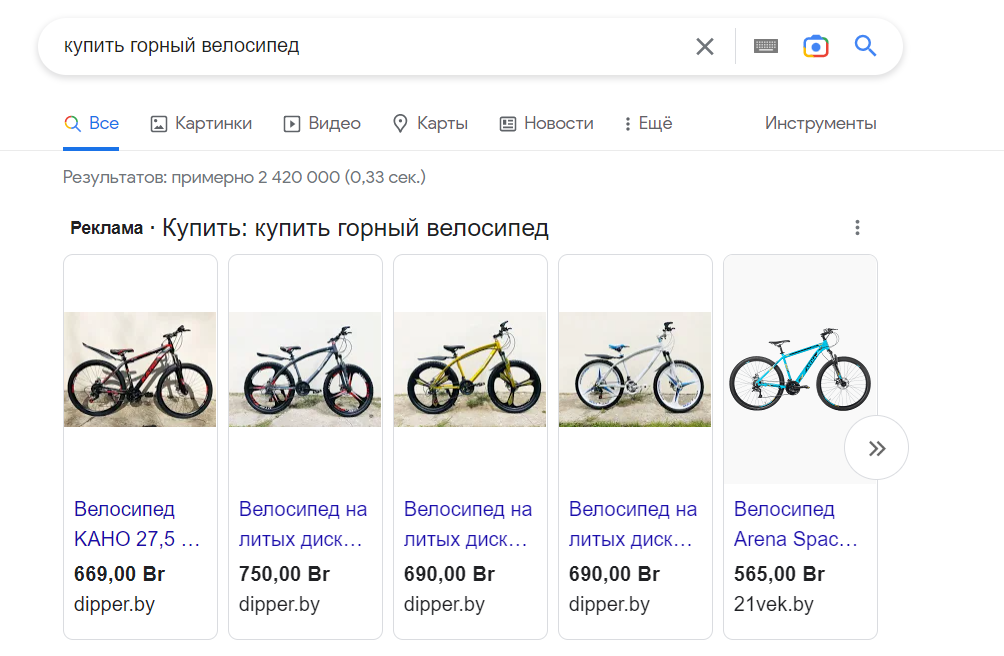1004x656 pixels.
Task: Open the ad options three-dot menu
Action: pyautogui.click(x=857, y=228)
